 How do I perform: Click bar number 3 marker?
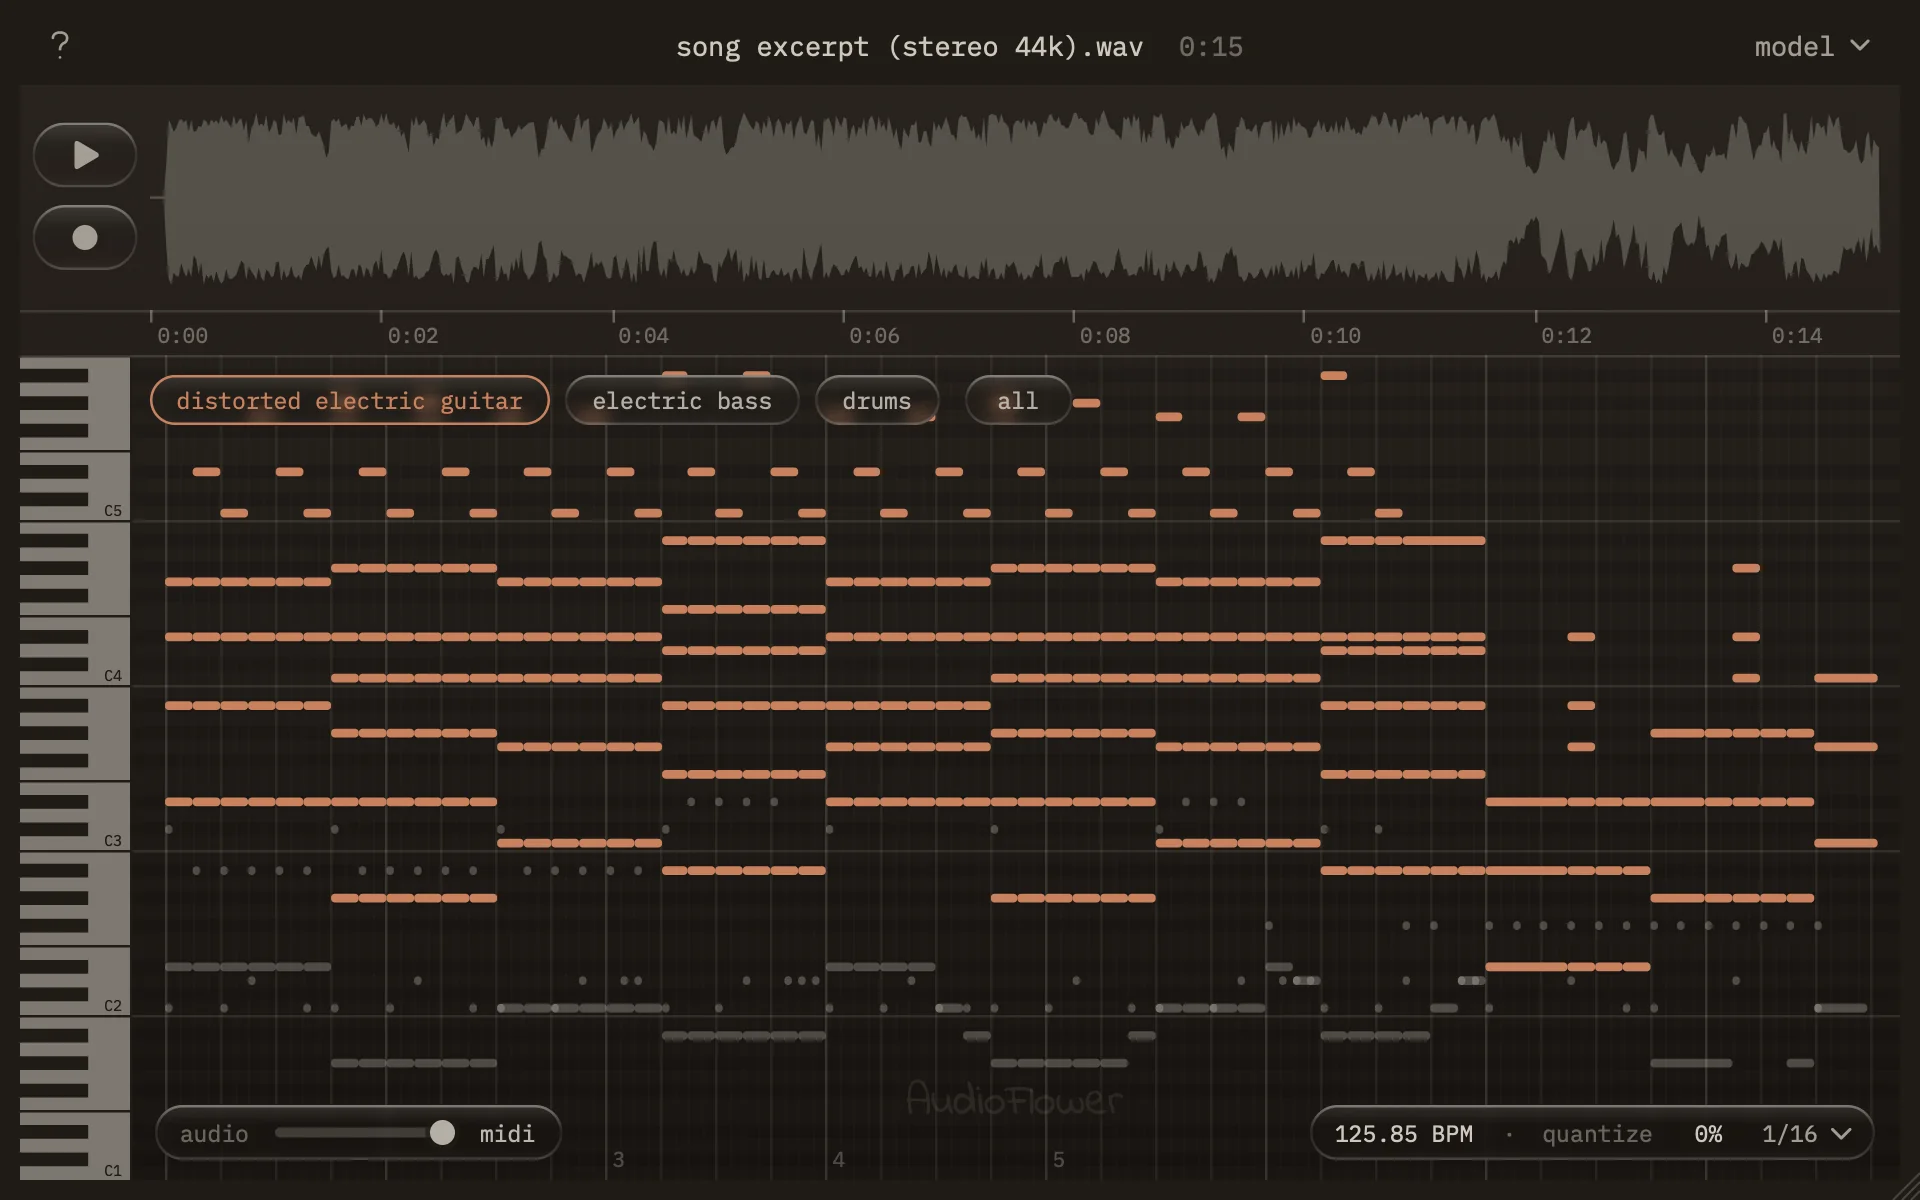pos(618,1159)
